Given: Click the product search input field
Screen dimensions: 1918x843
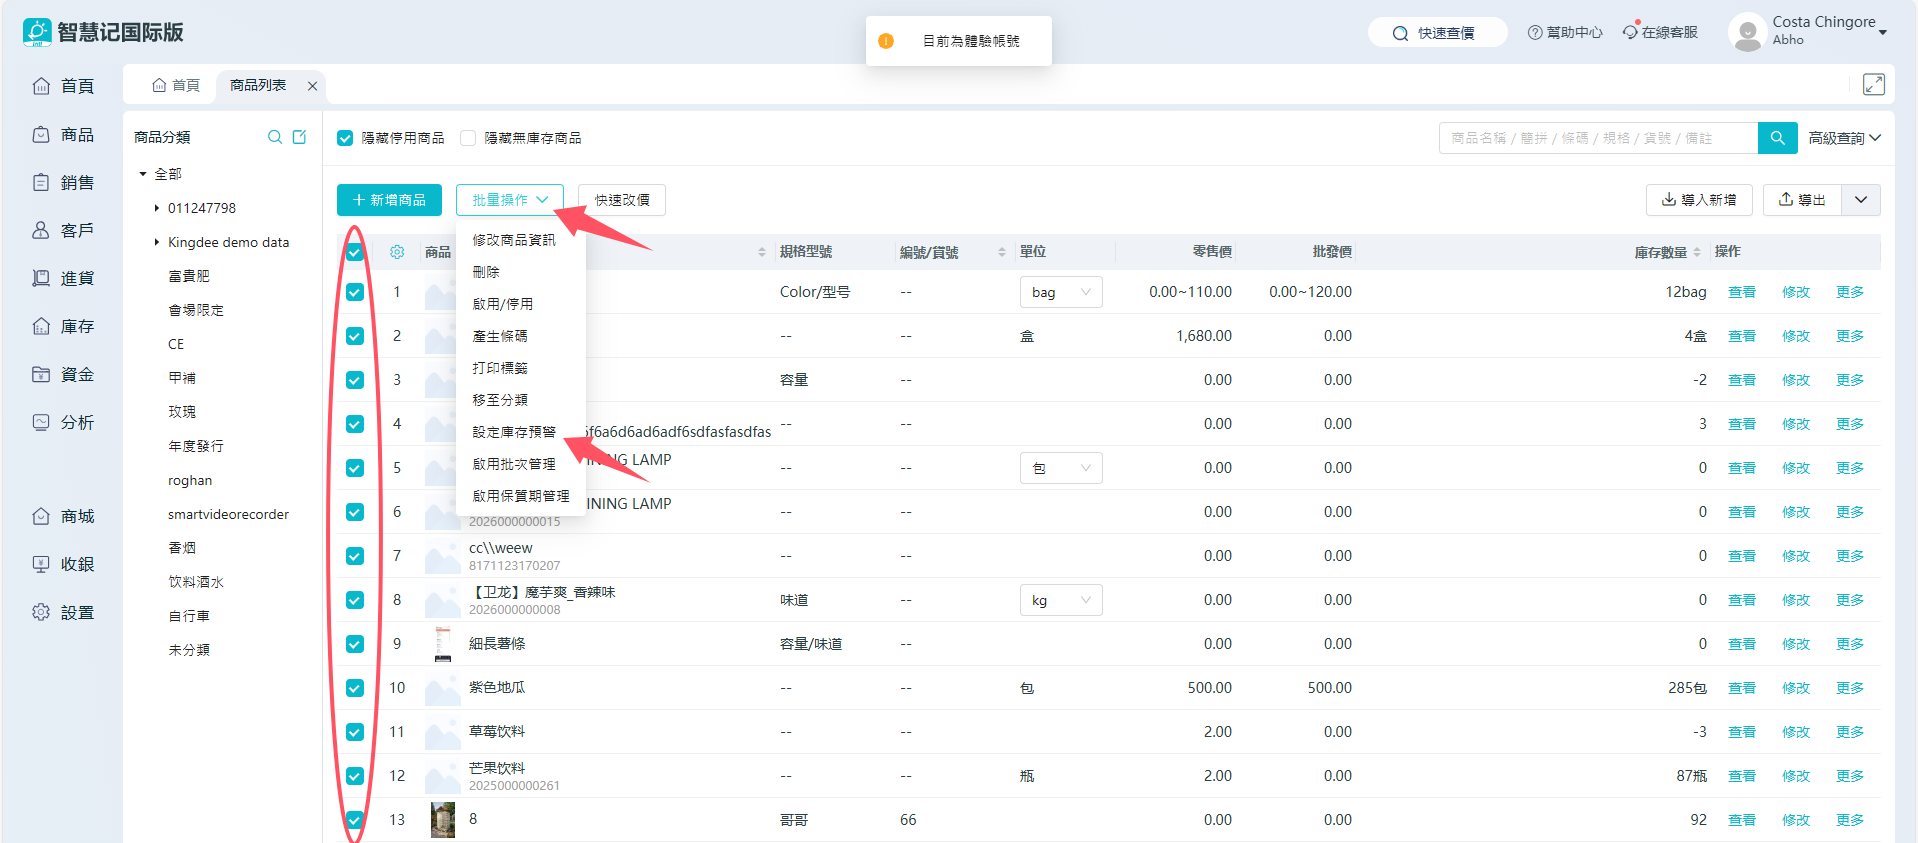Looking at the screenshot, I should [1597, 138].
